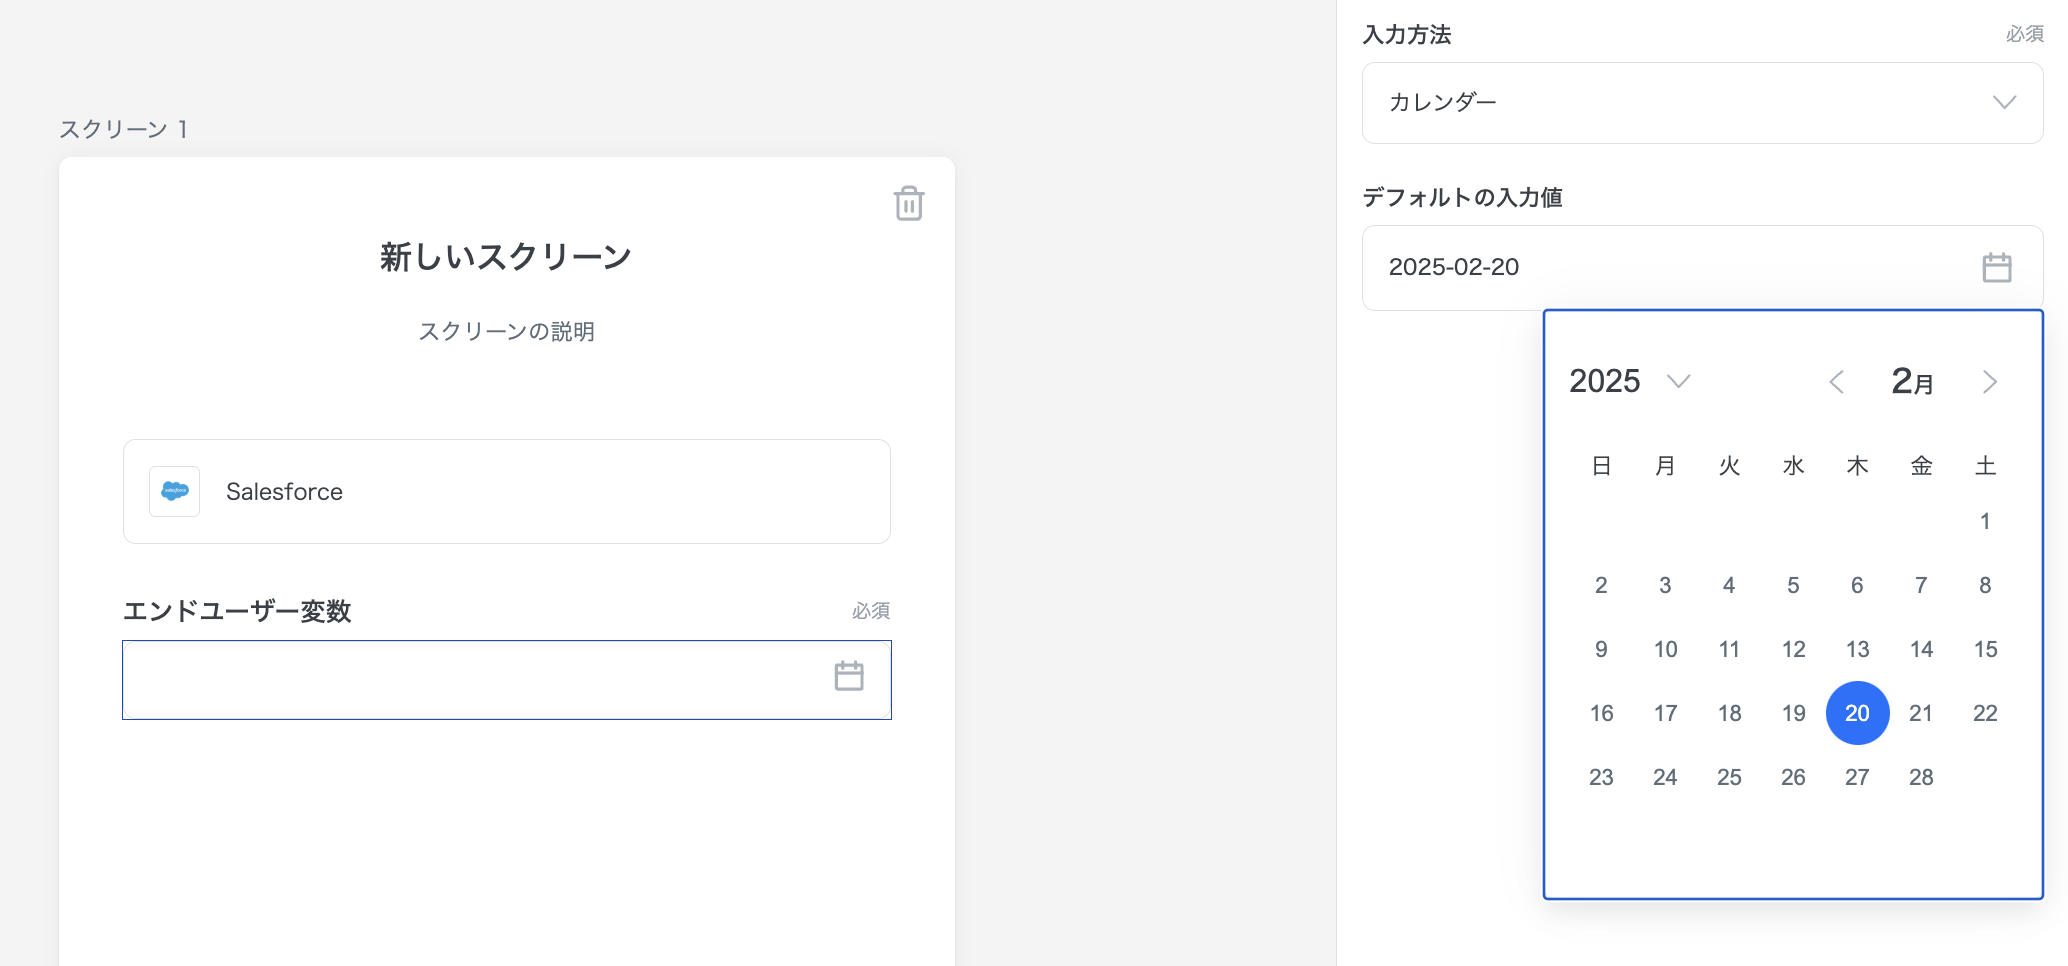
Task: Edit the 新しいスクリーン screen title
Action: [506, 257]
